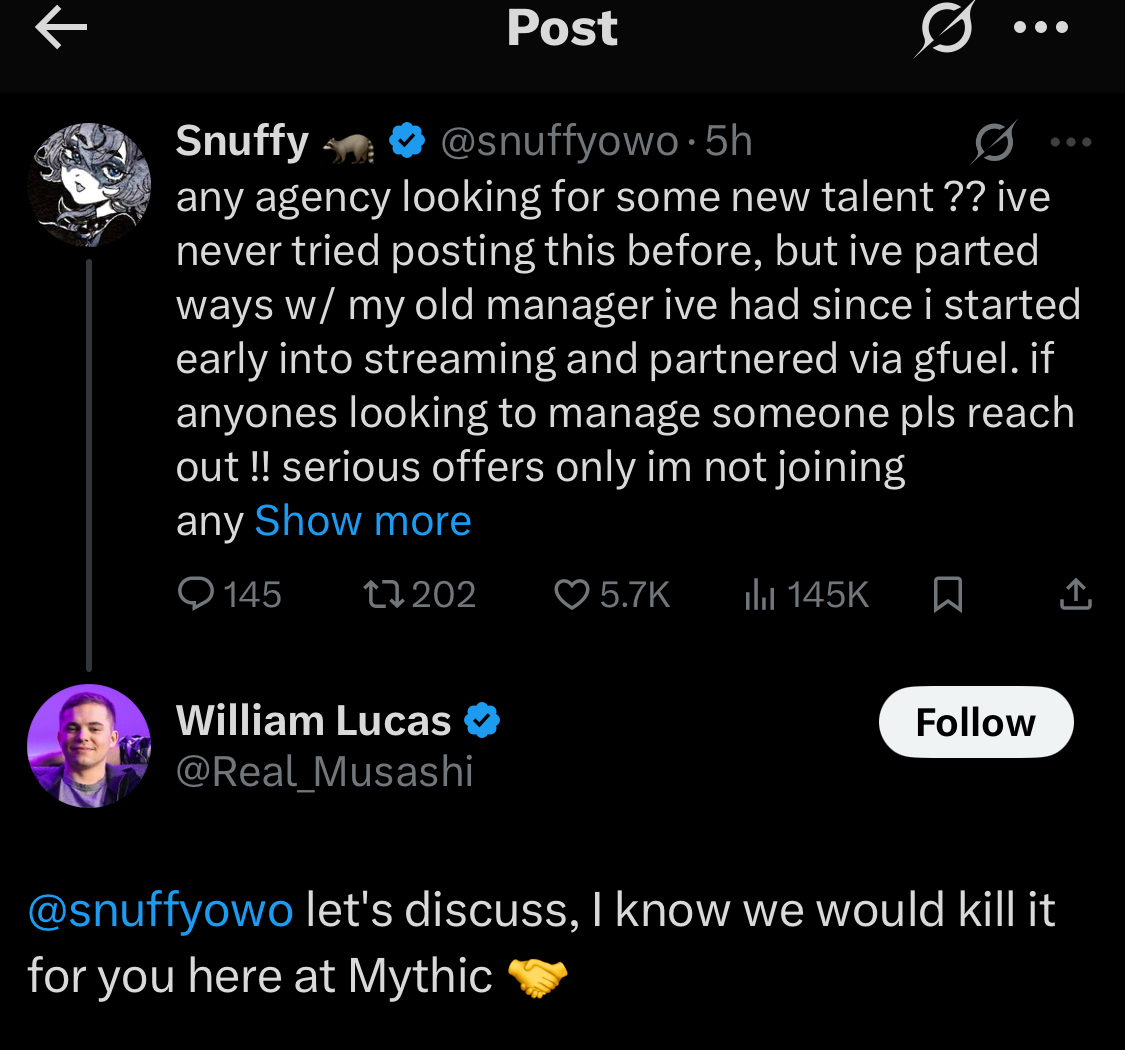Open the @Real_Musashi handle
The image size is (1125, 1050).
pos(324,772)
